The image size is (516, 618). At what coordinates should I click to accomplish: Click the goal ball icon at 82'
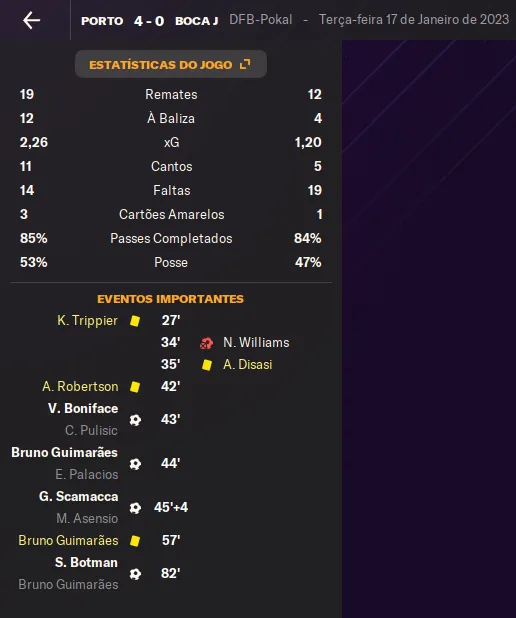[135, 574]
